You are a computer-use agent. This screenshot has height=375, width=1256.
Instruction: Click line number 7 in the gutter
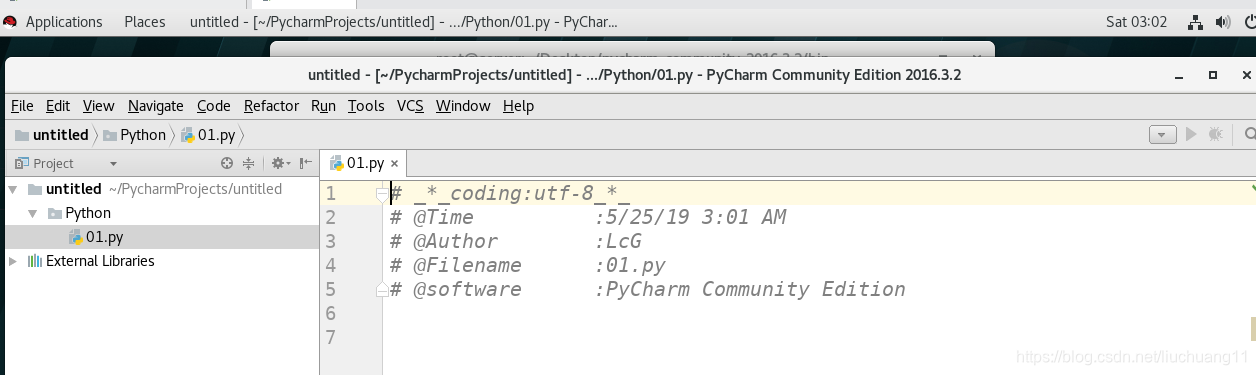[331, 337]
